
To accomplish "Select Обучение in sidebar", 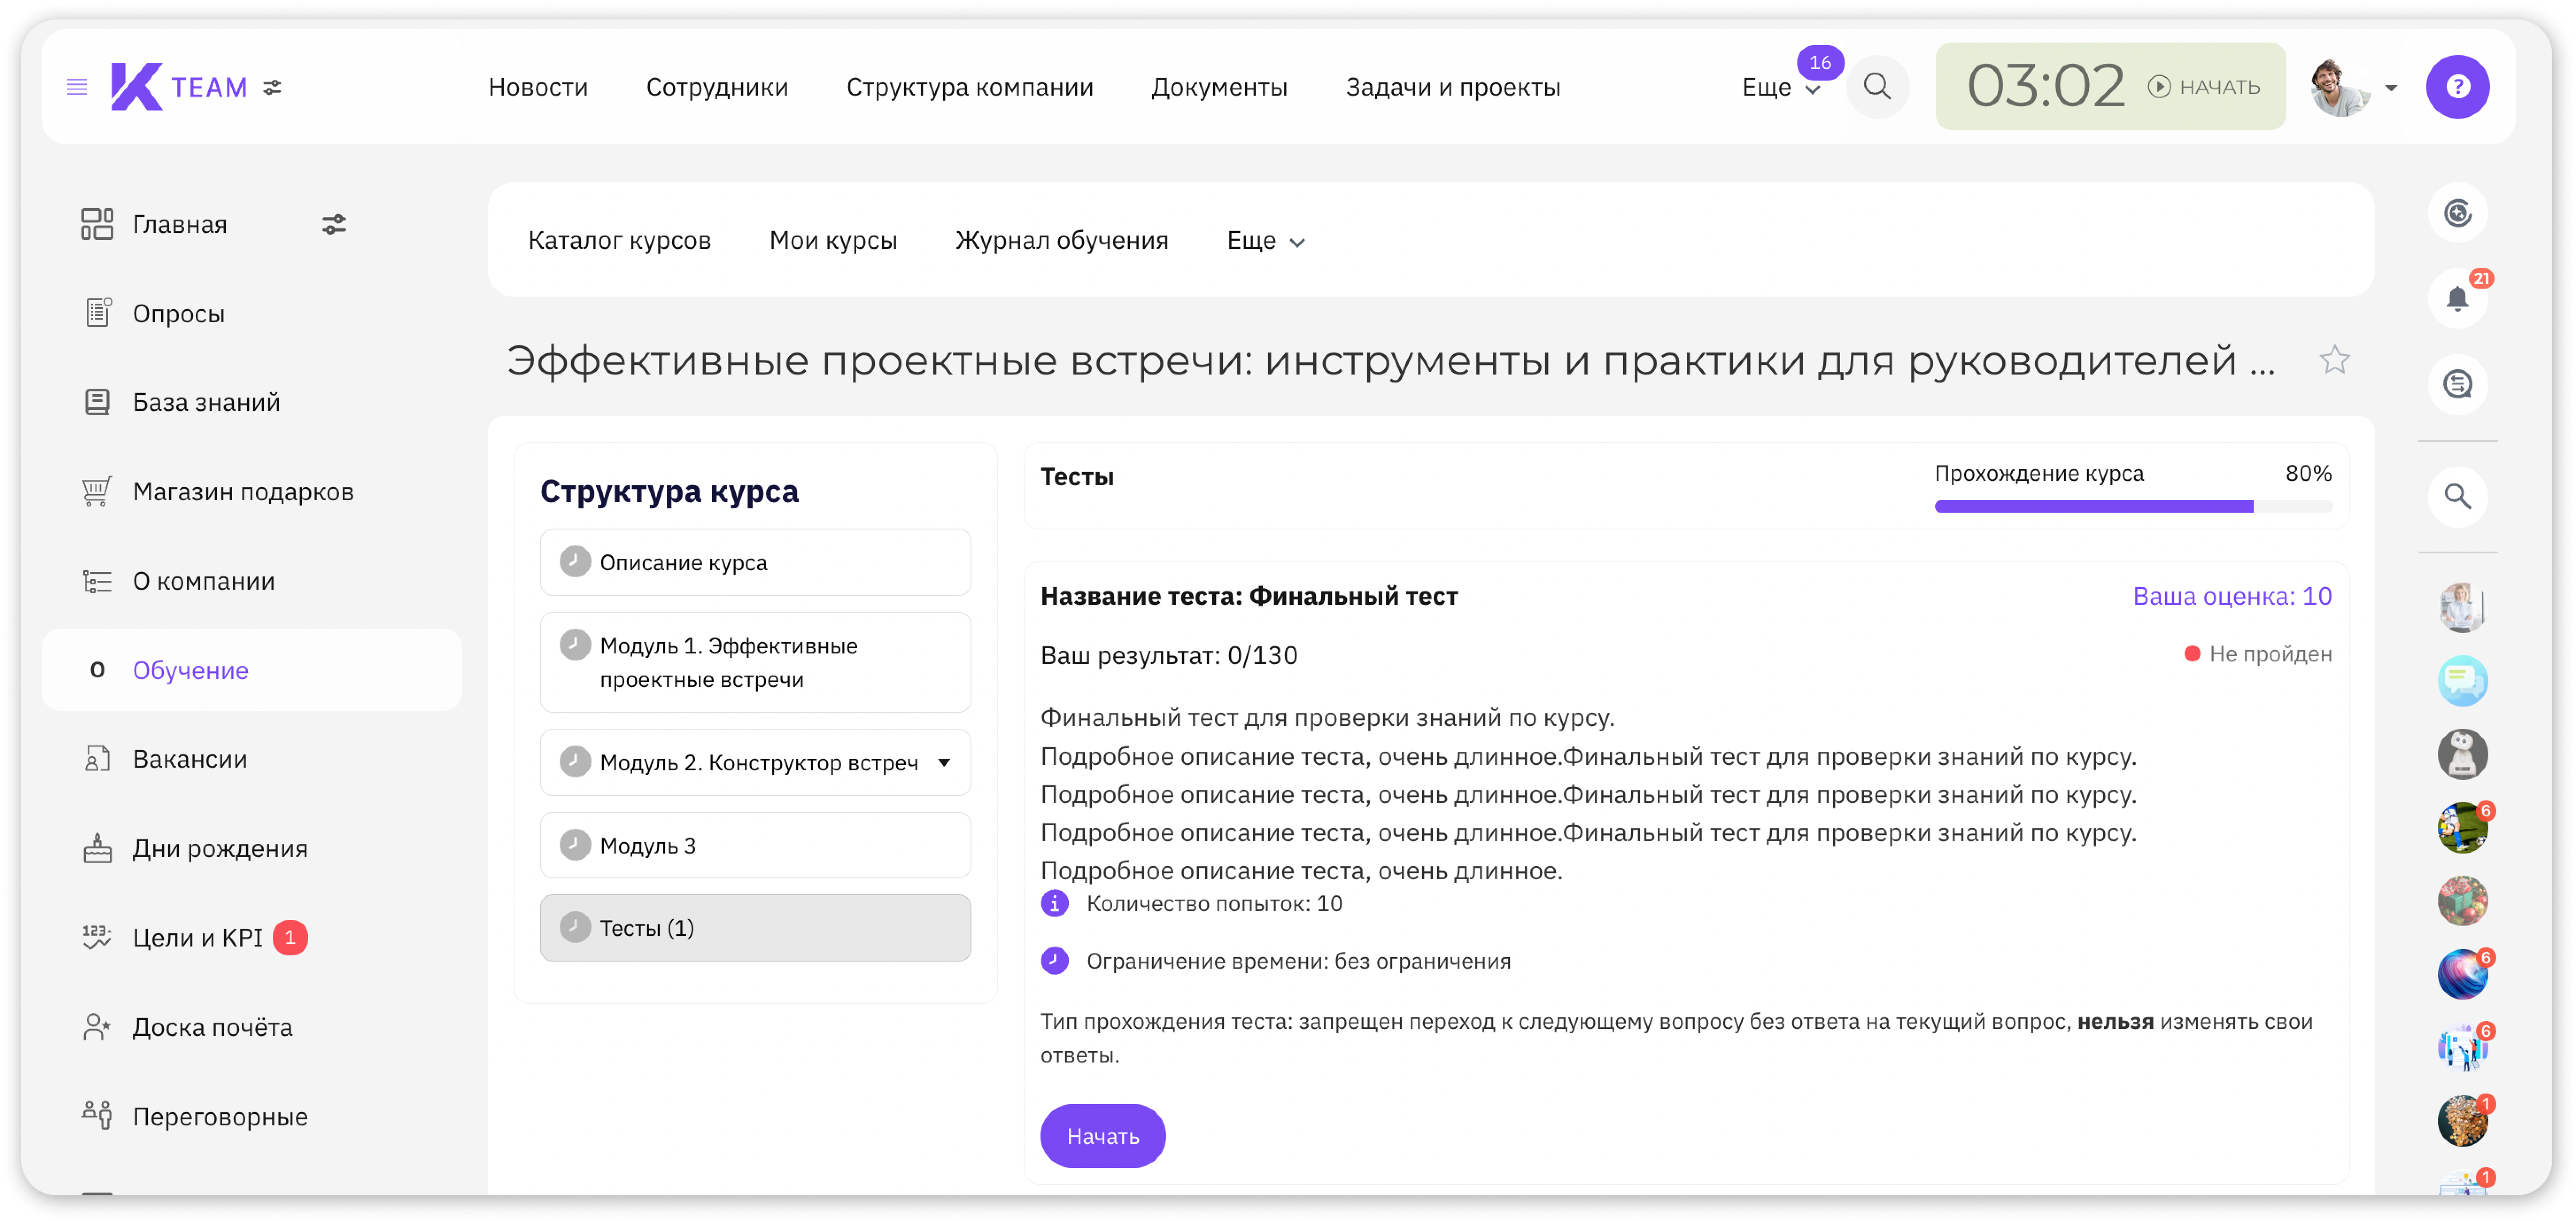I will pos(252,670).
